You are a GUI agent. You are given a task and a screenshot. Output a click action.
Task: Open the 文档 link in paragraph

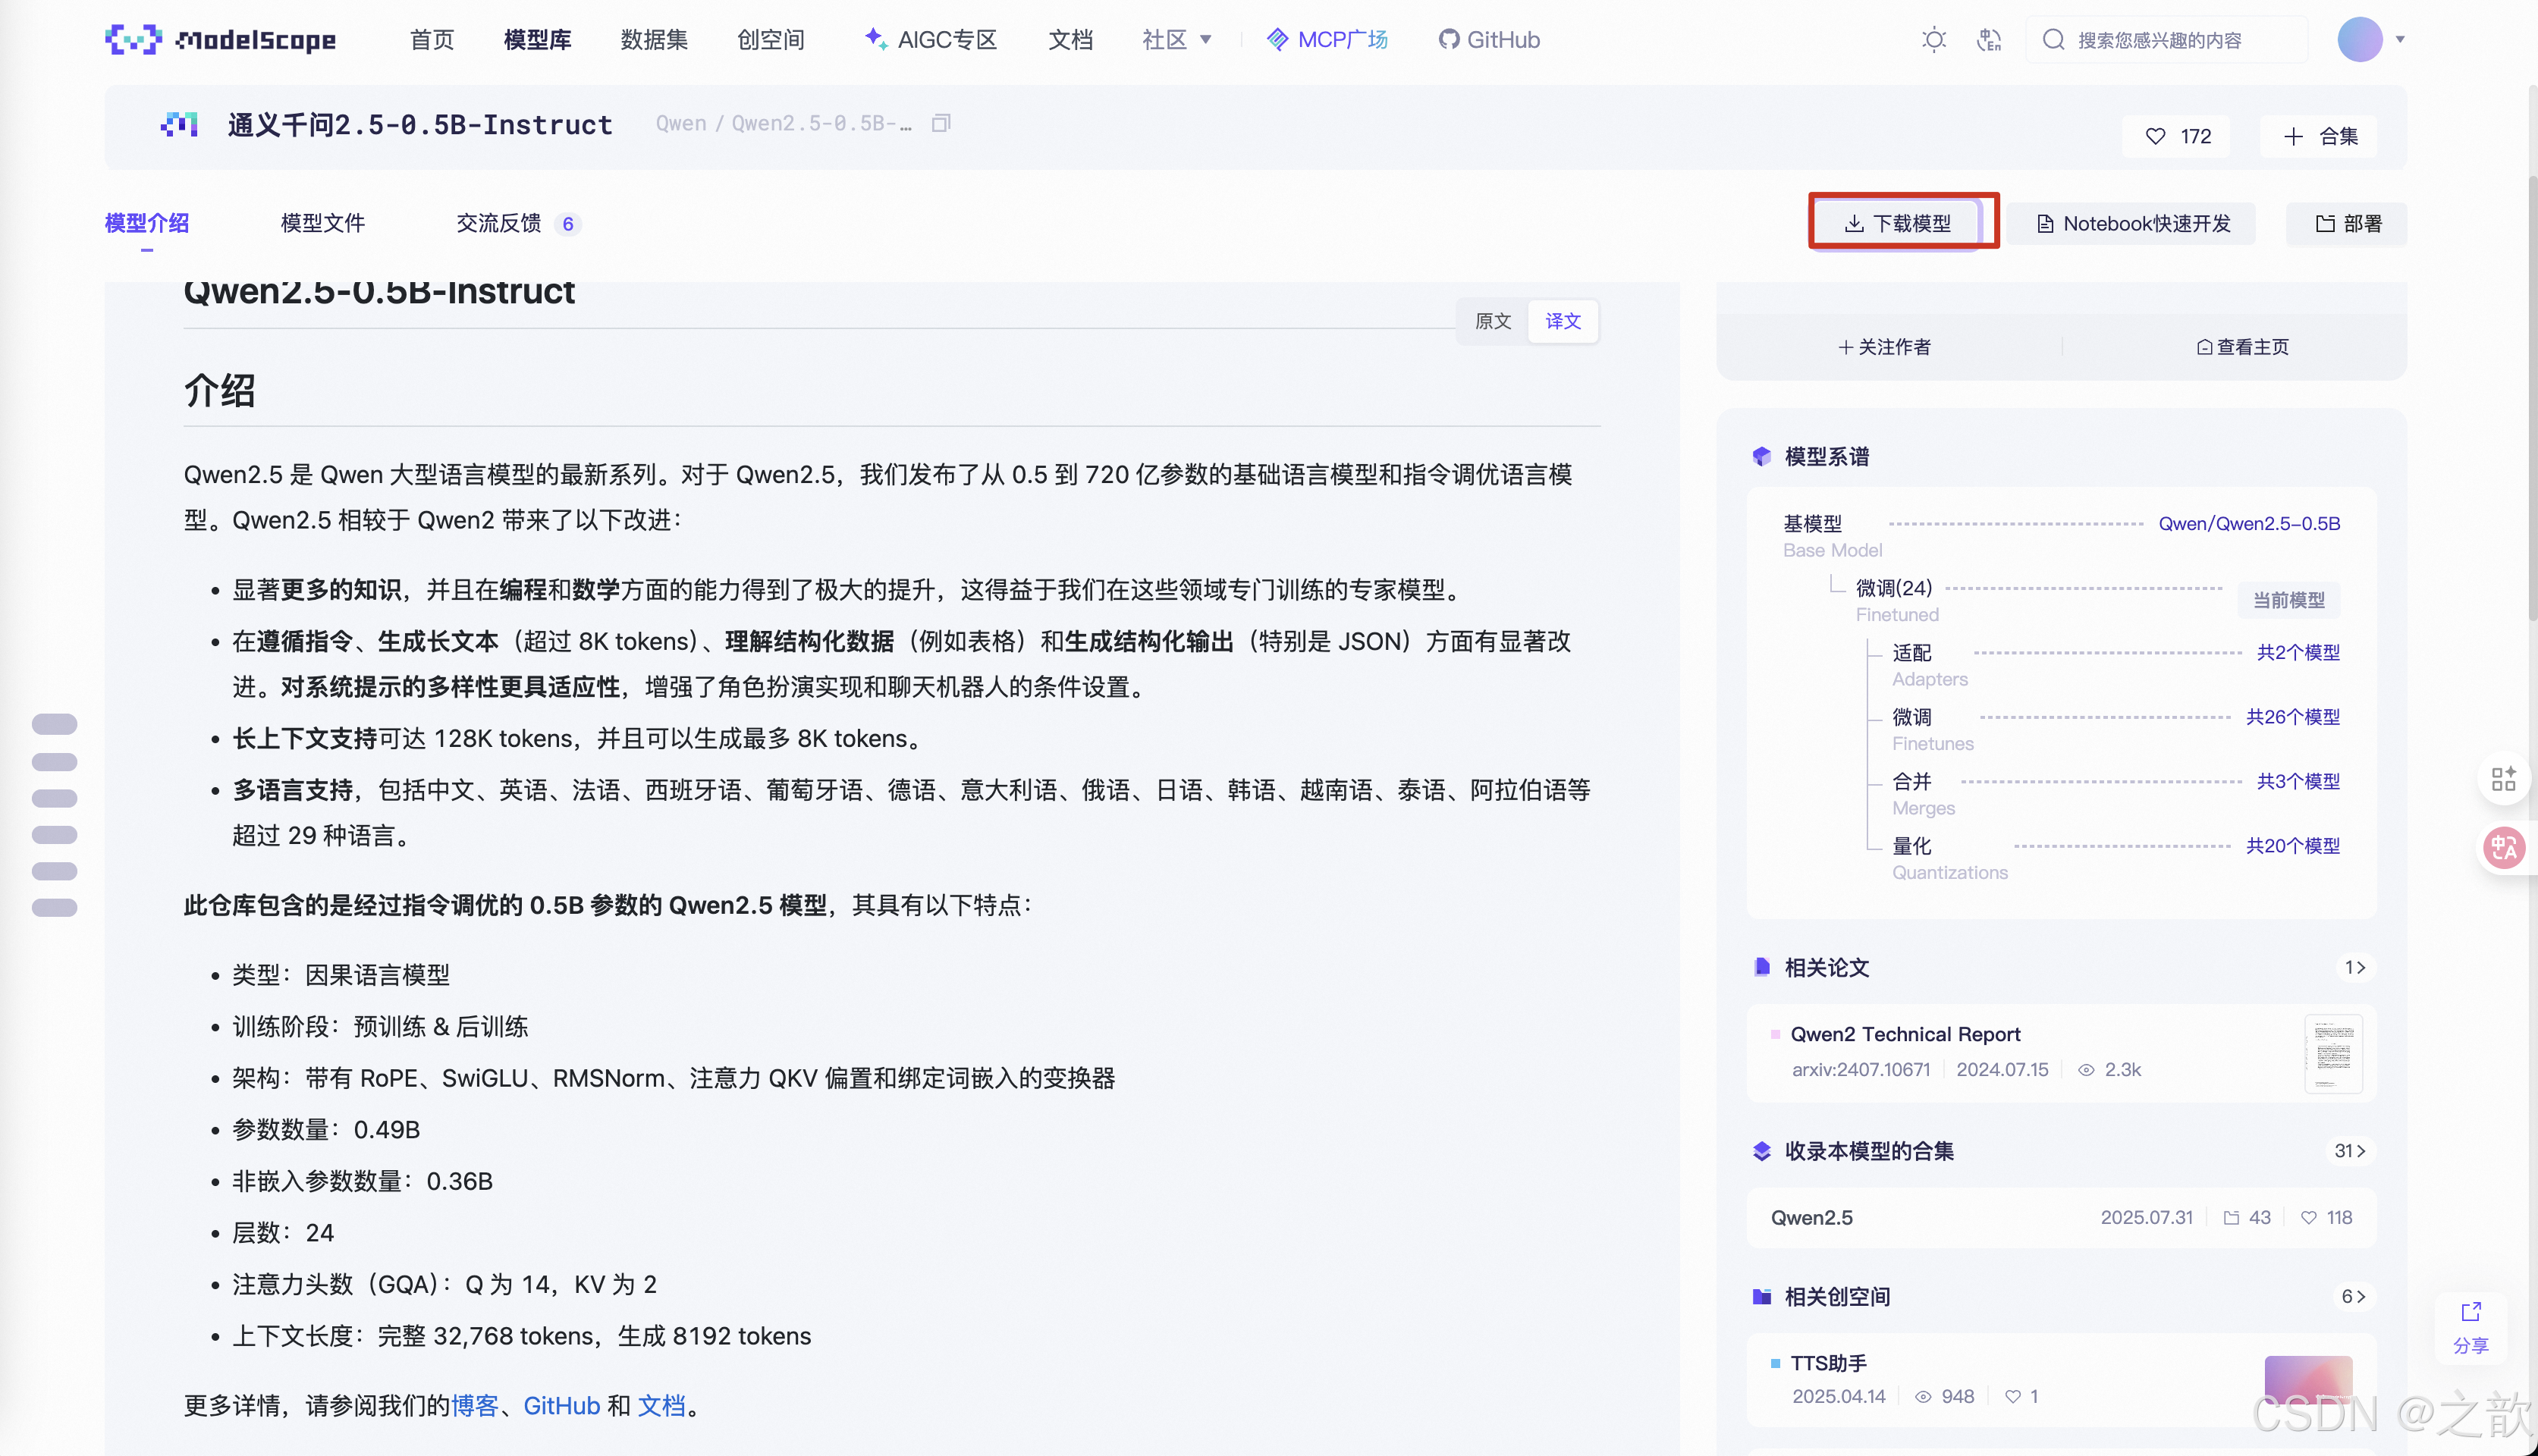(661, 1406)
